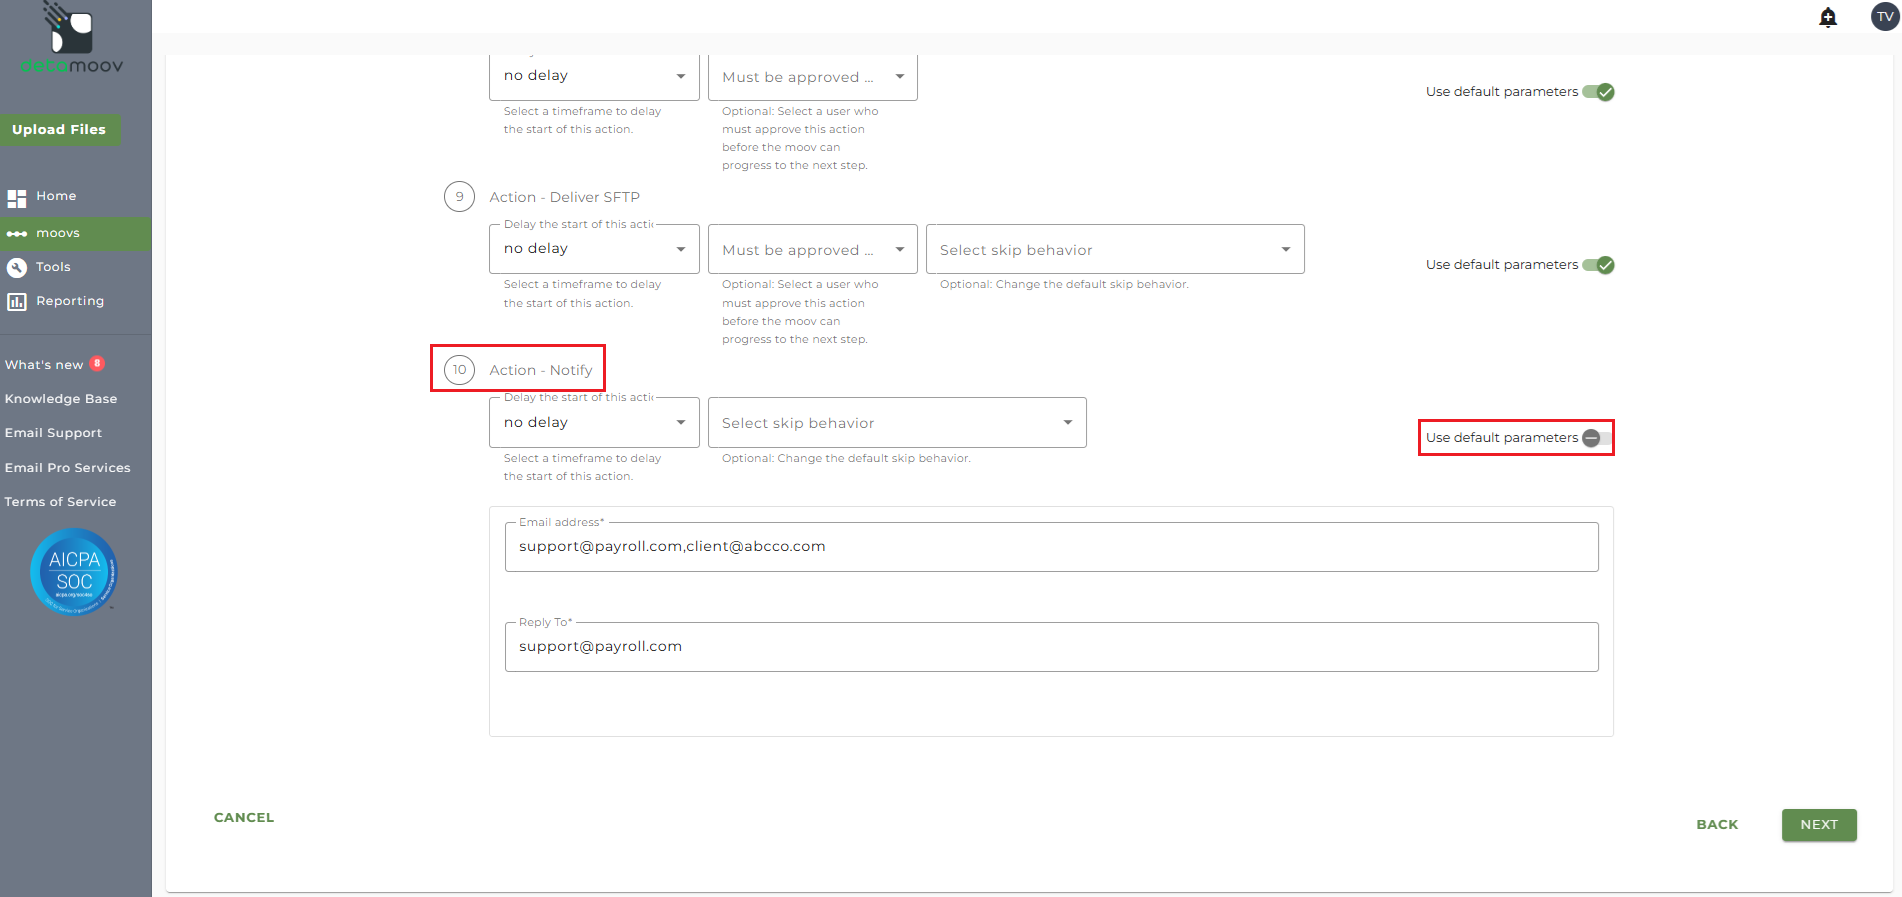Click the moovs dots icon
Screen dimensions: 1902x897
click(17, 234)
